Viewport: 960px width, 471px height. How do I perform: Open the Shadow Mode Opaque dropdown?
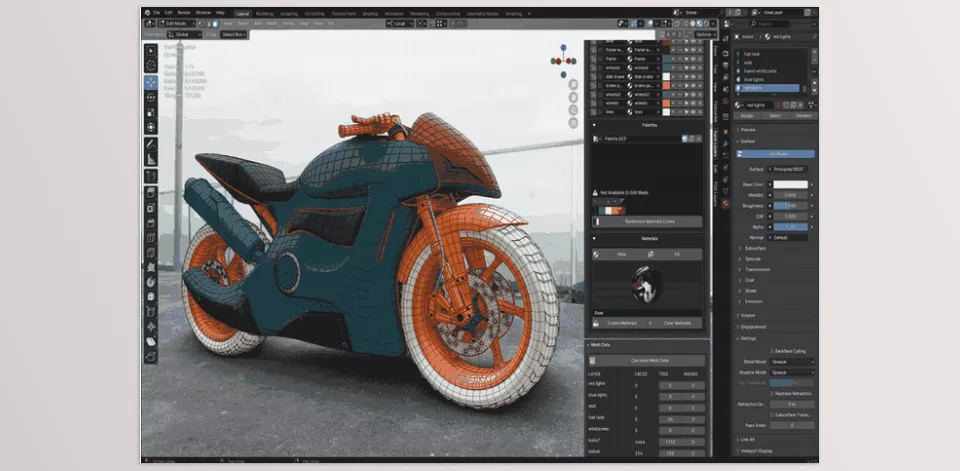pos(792,372)
